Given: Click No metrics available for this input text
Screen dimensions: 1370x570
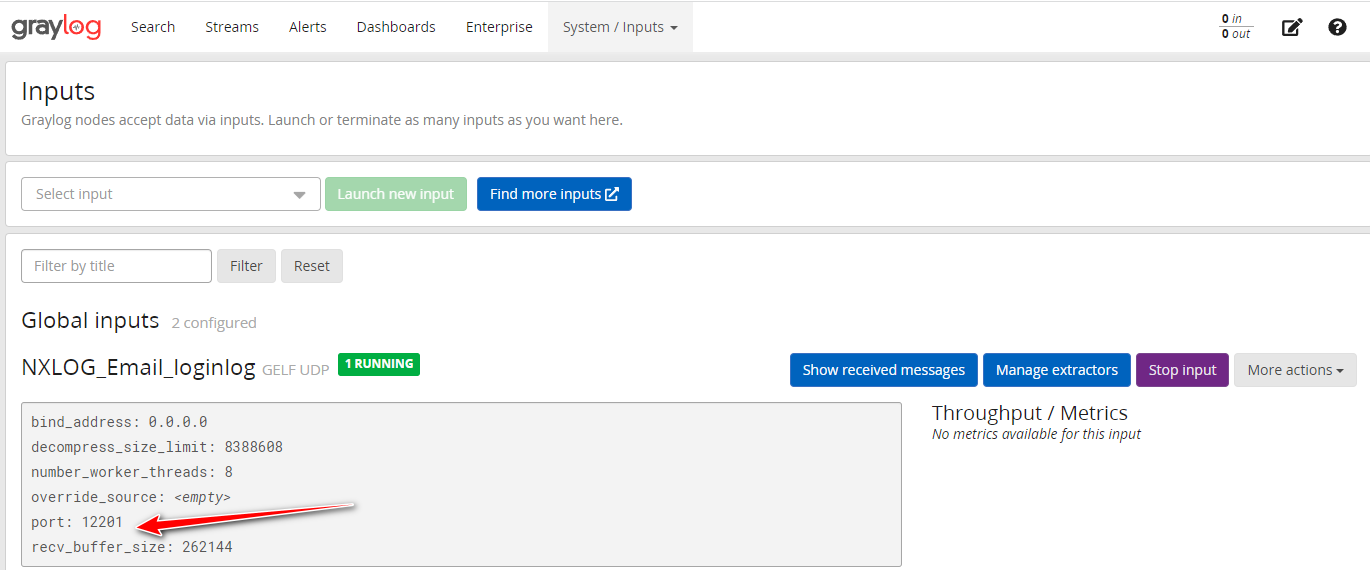Looking at the screenshot, I should tap(1036, 434).
